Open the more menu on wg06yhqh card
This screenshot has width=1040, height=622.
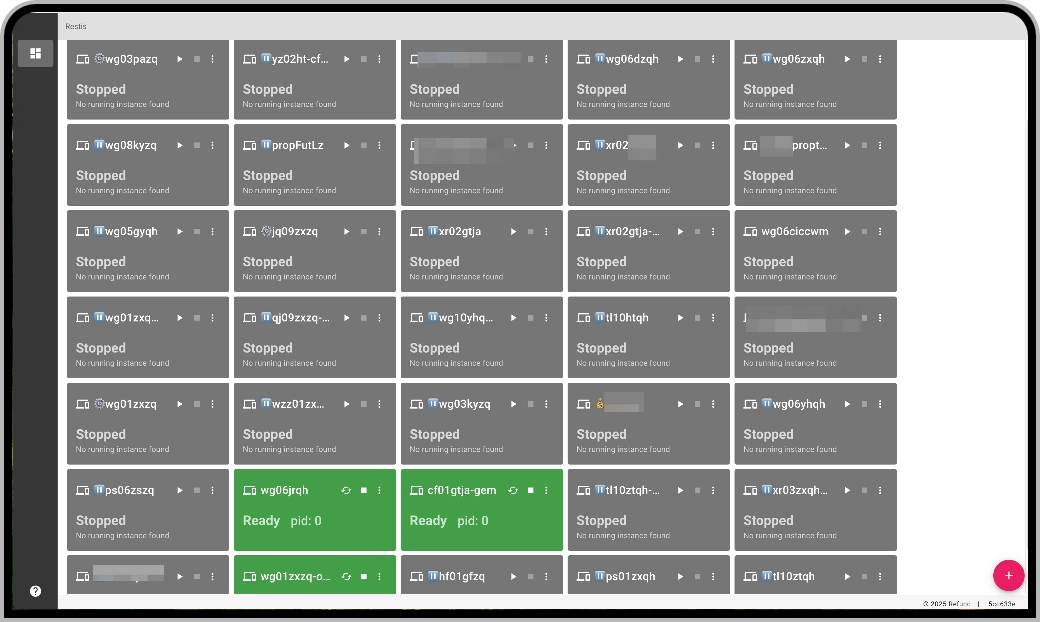880,405
